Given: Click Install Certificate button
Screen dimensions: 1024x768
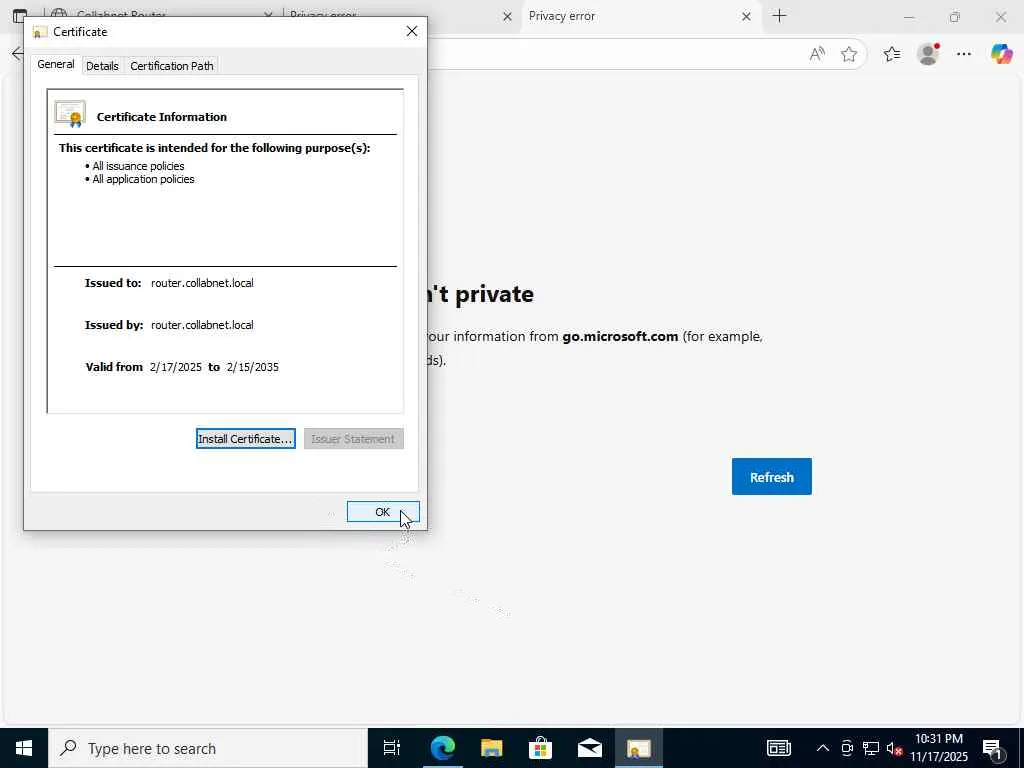Looking at the screenshot, I should (x=246, y=439).
